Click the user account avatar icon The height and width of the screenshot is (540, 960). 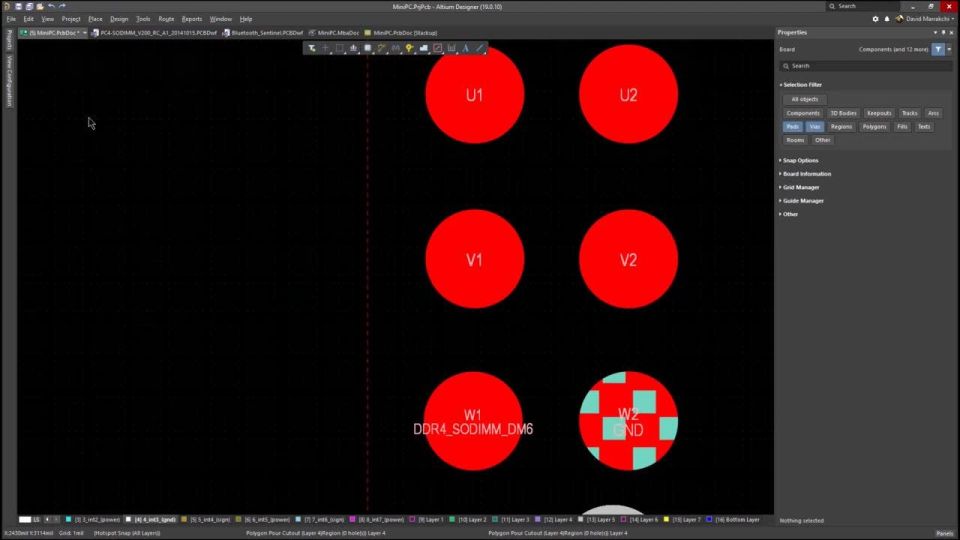pyautogui.click(x=899, y=19)
